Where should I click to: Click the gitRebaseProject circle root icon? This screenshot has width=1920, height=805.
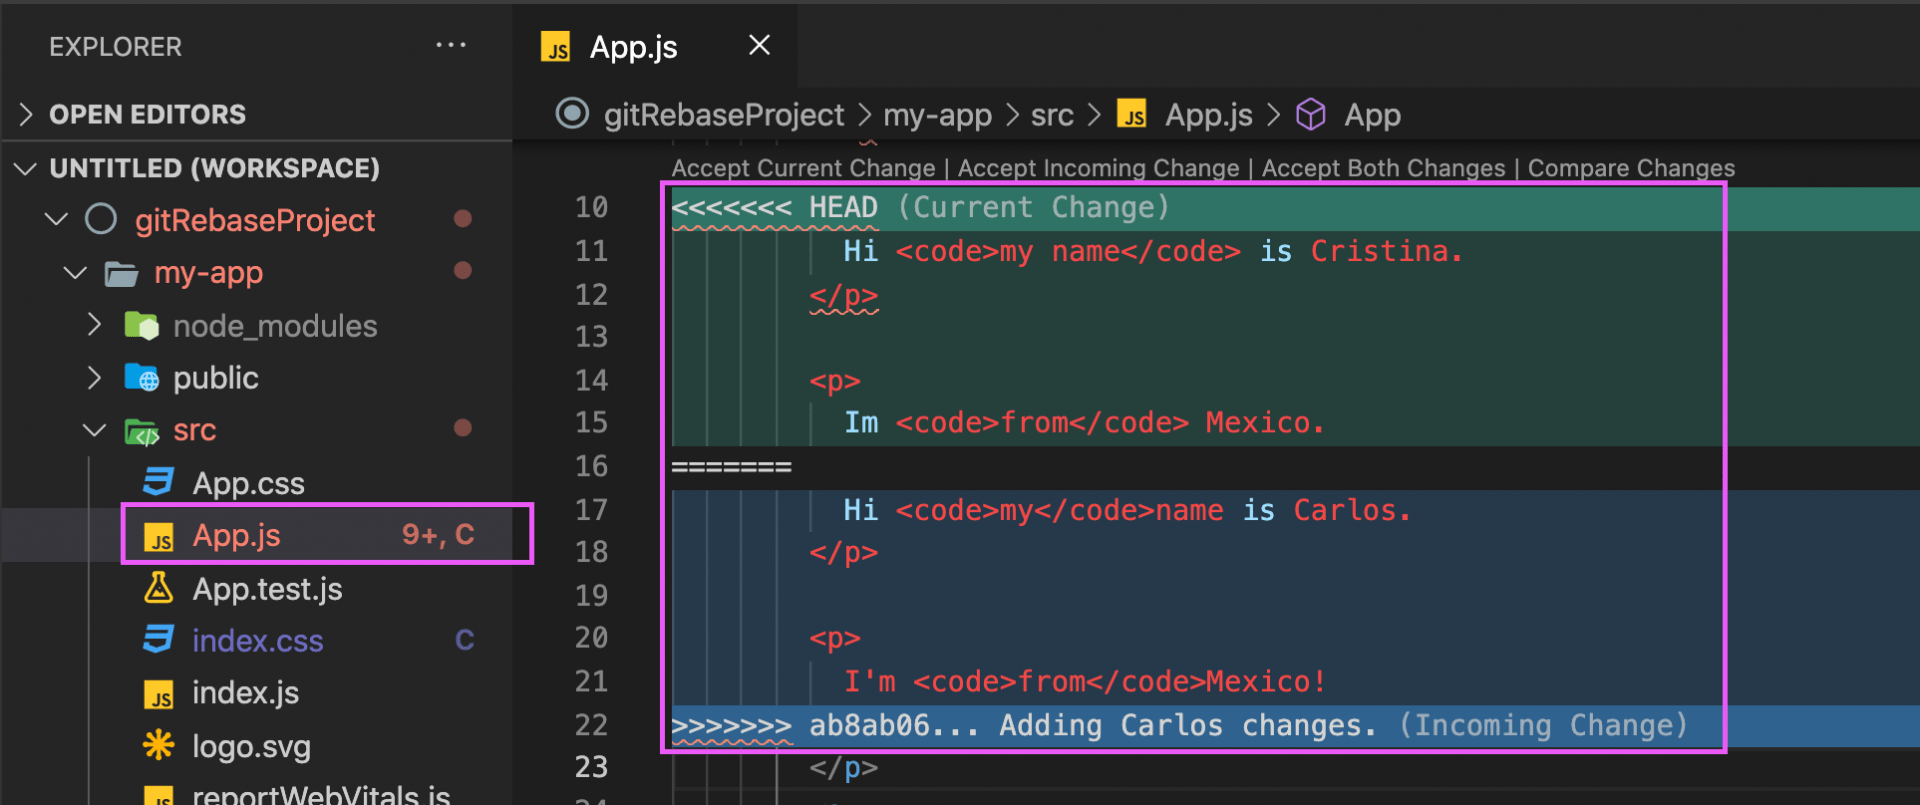click(x=101, y=219)
